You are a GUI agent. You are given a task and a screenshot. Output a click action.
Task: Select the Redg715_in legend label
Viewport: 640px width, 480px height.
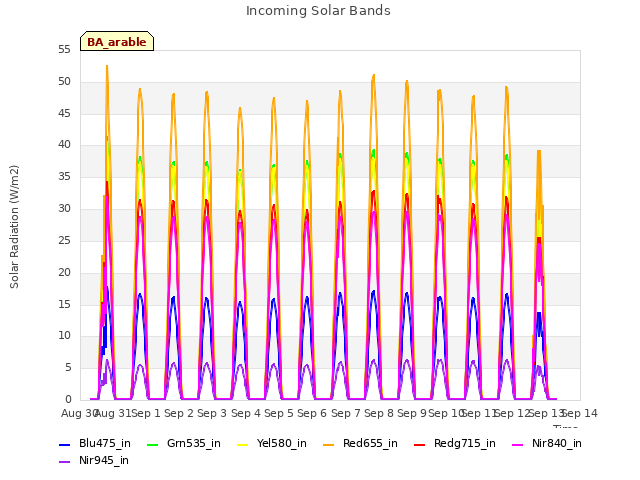click(x=465, y=443)
